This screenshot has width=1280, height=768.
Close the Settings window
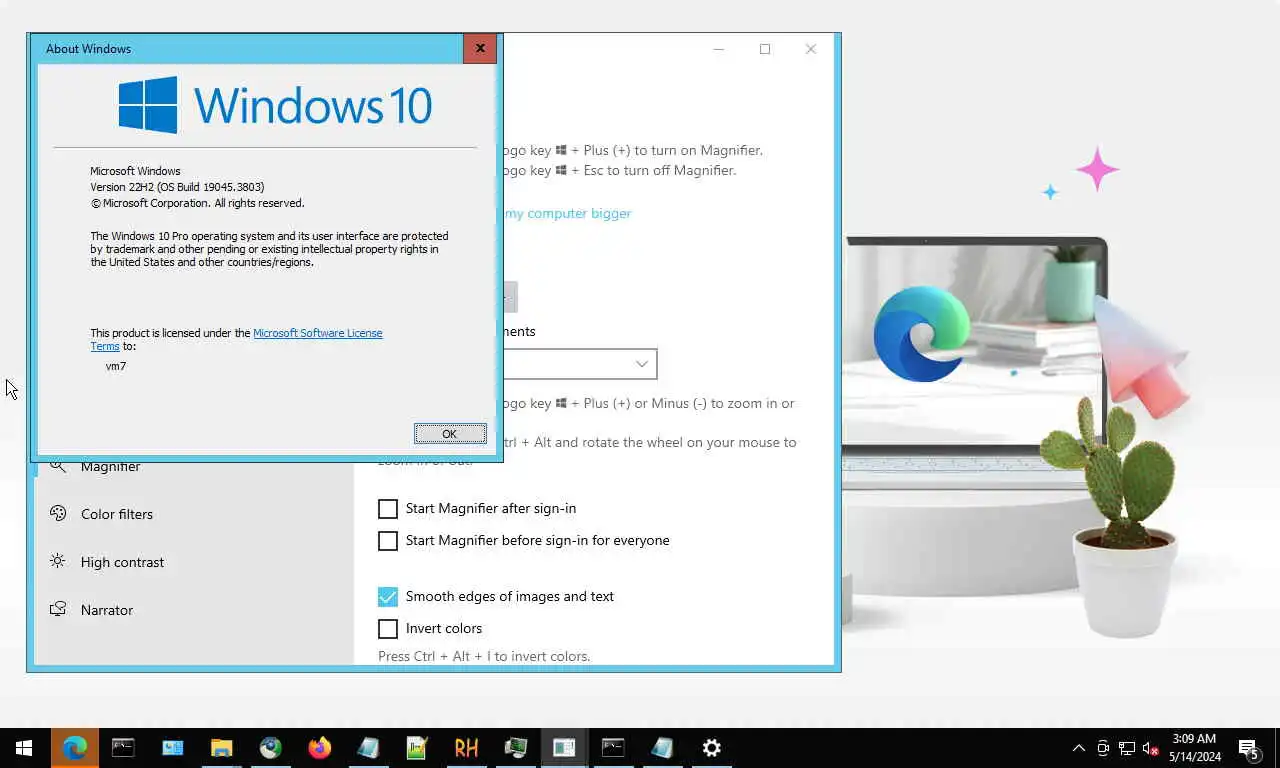pos(811,49)
